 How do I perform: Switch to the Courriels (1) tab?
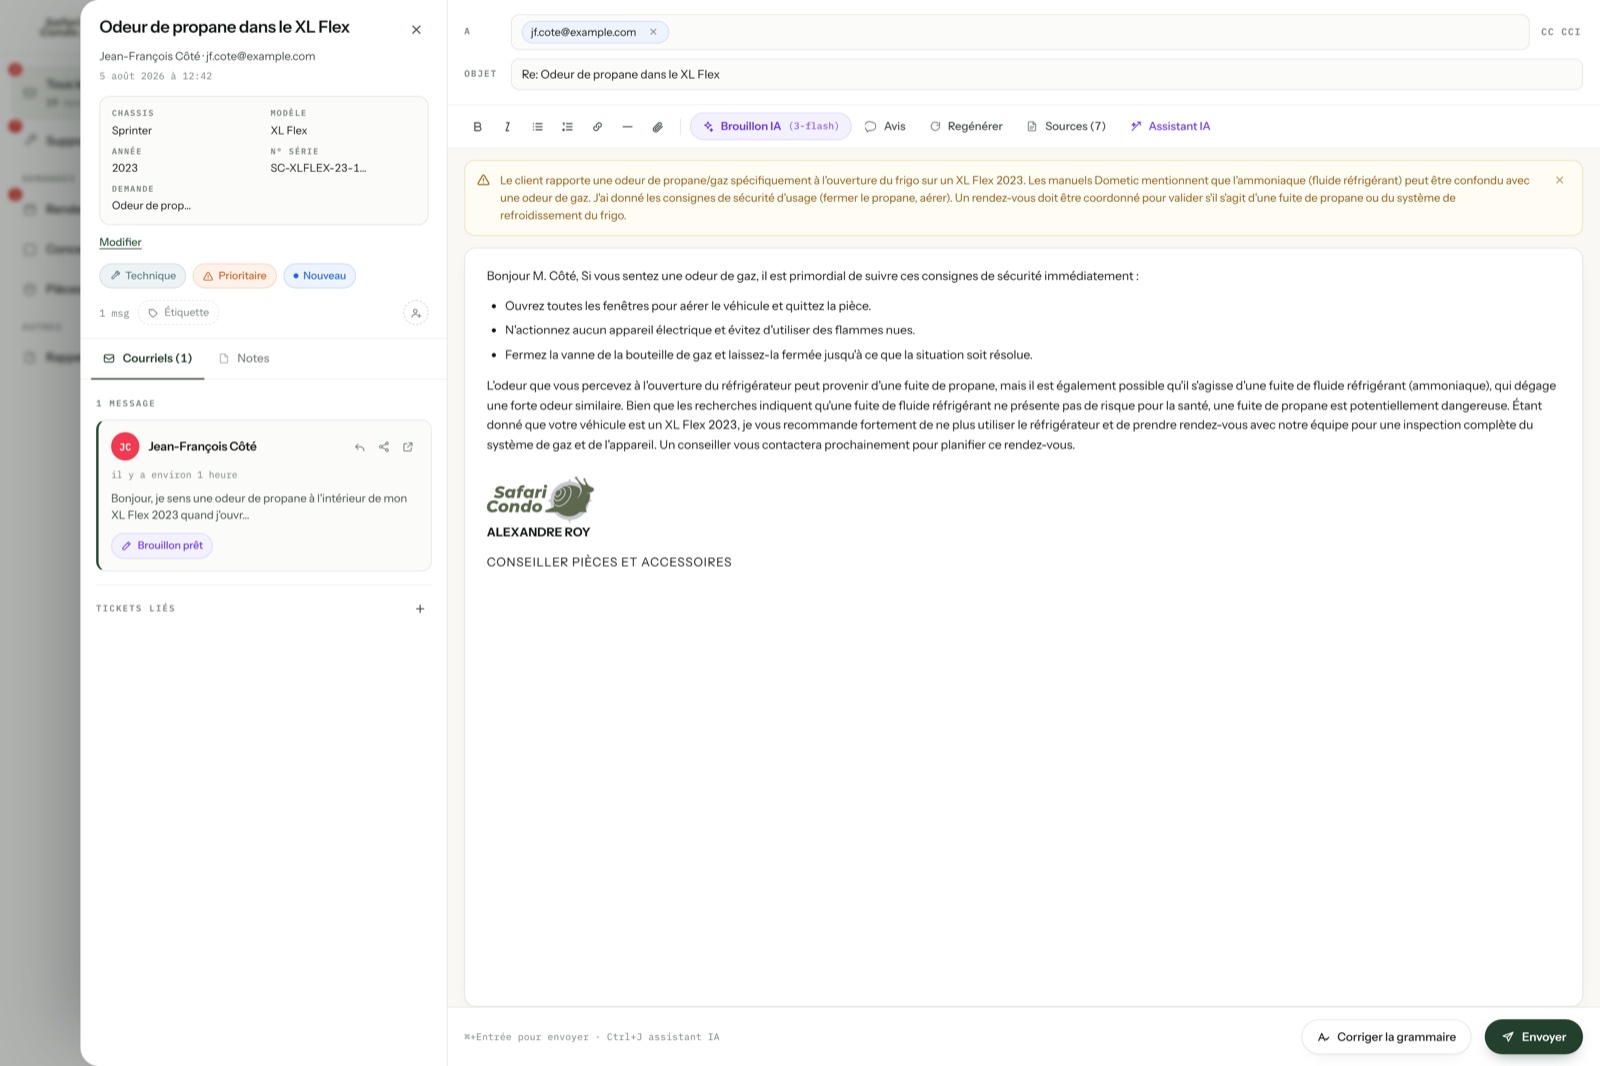(x=148, y=358)
